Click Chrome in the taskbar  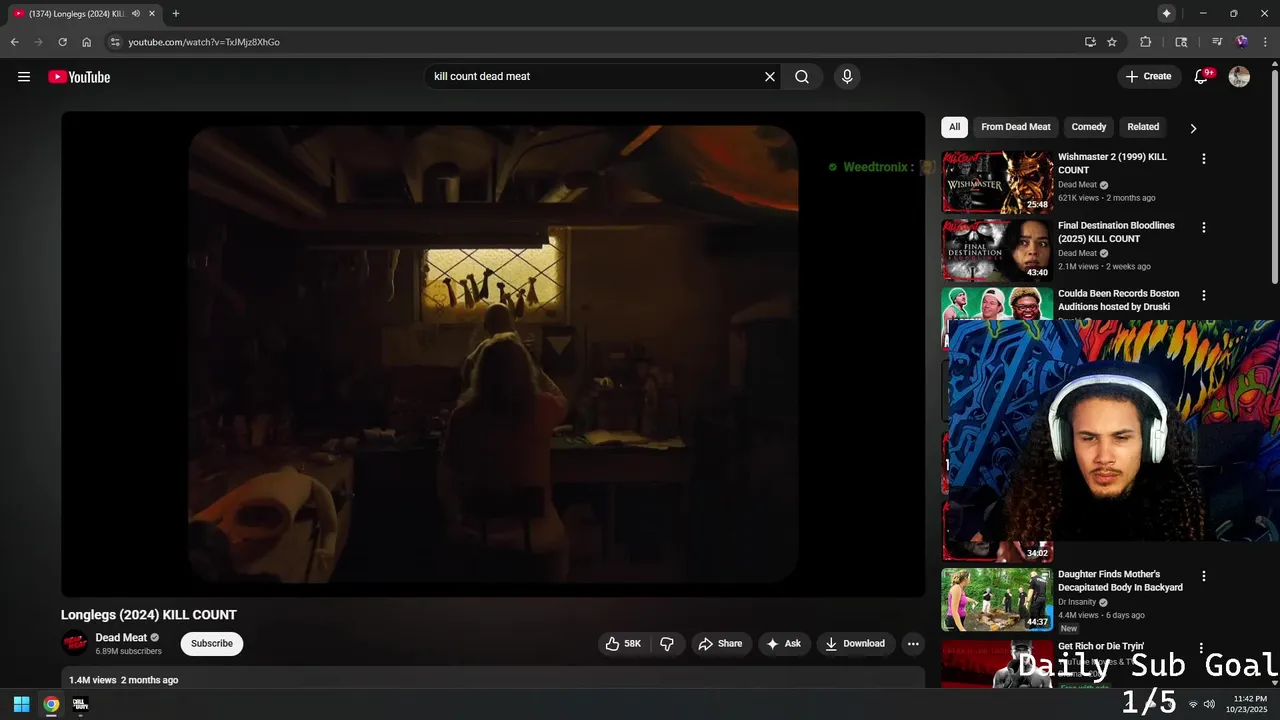point(51,704)
